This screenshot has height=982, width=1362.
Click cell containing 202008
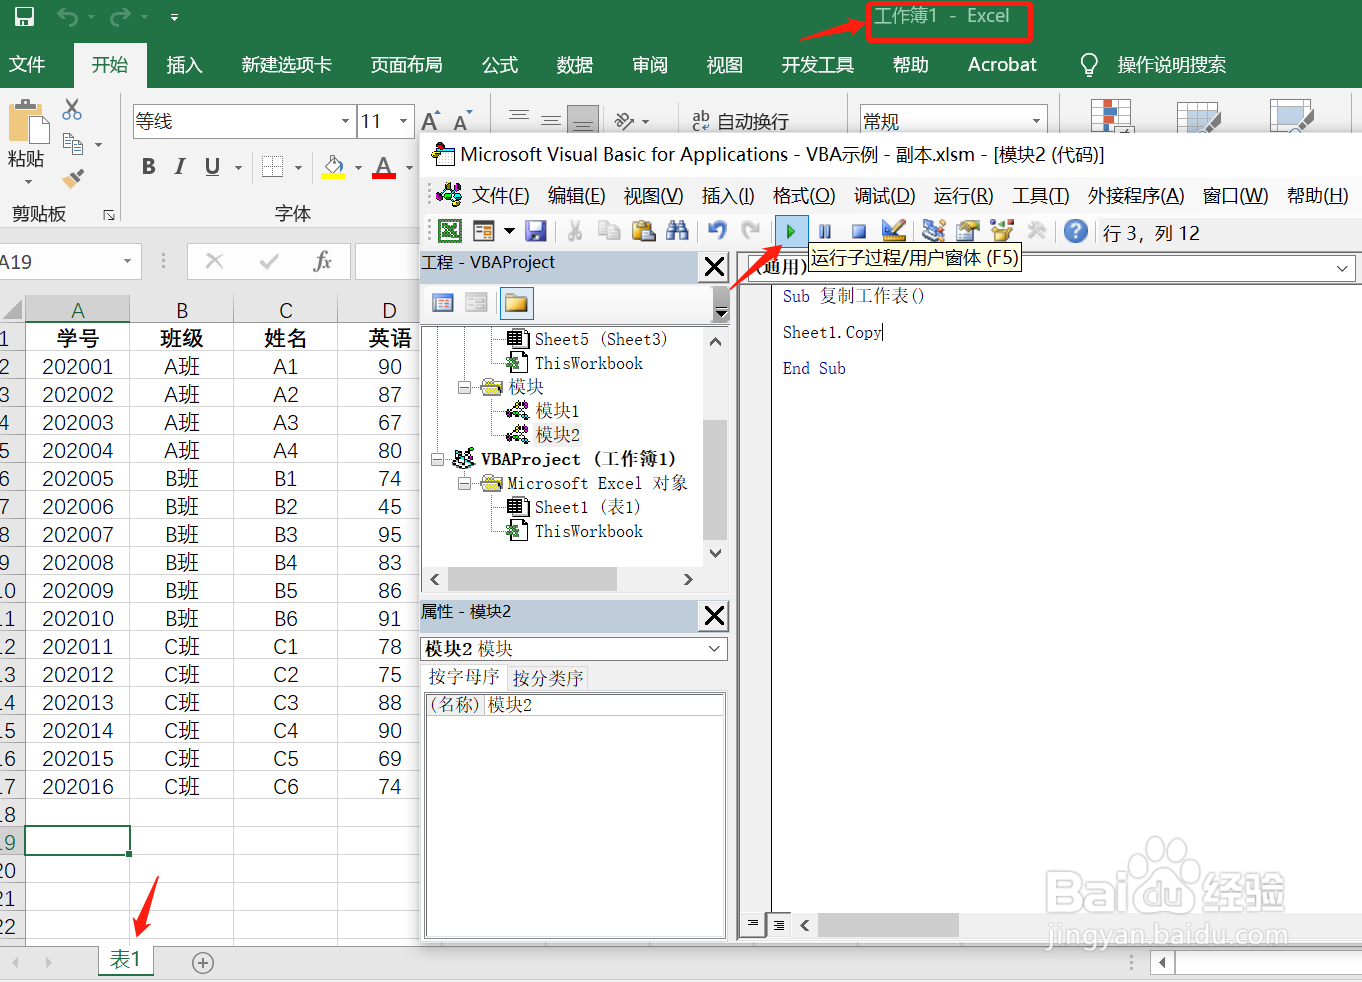[78, 563]
